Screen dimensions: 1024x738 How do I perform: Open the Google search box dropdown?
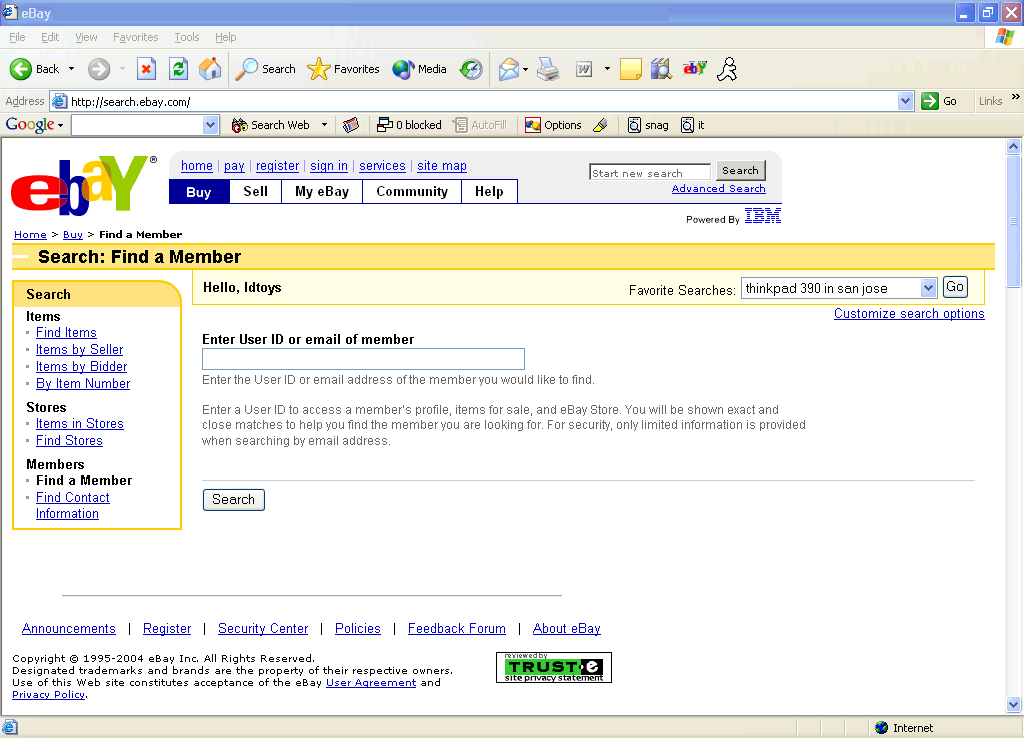pos(210,125)
